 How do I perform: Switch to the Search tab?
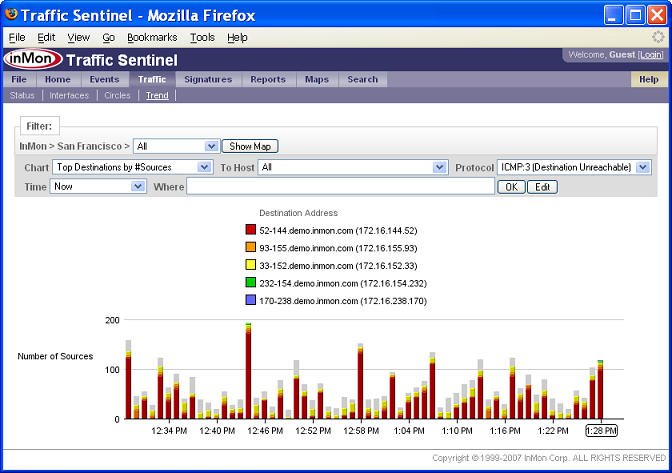[x=363, y=79]
